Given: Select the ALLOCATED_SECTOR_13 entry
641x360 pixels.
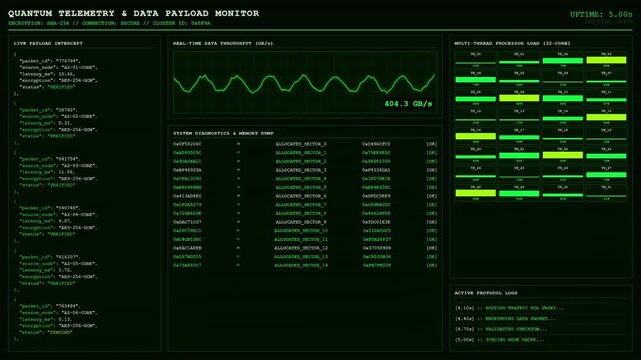Looking at the screenshot, I should pos(301,257).
